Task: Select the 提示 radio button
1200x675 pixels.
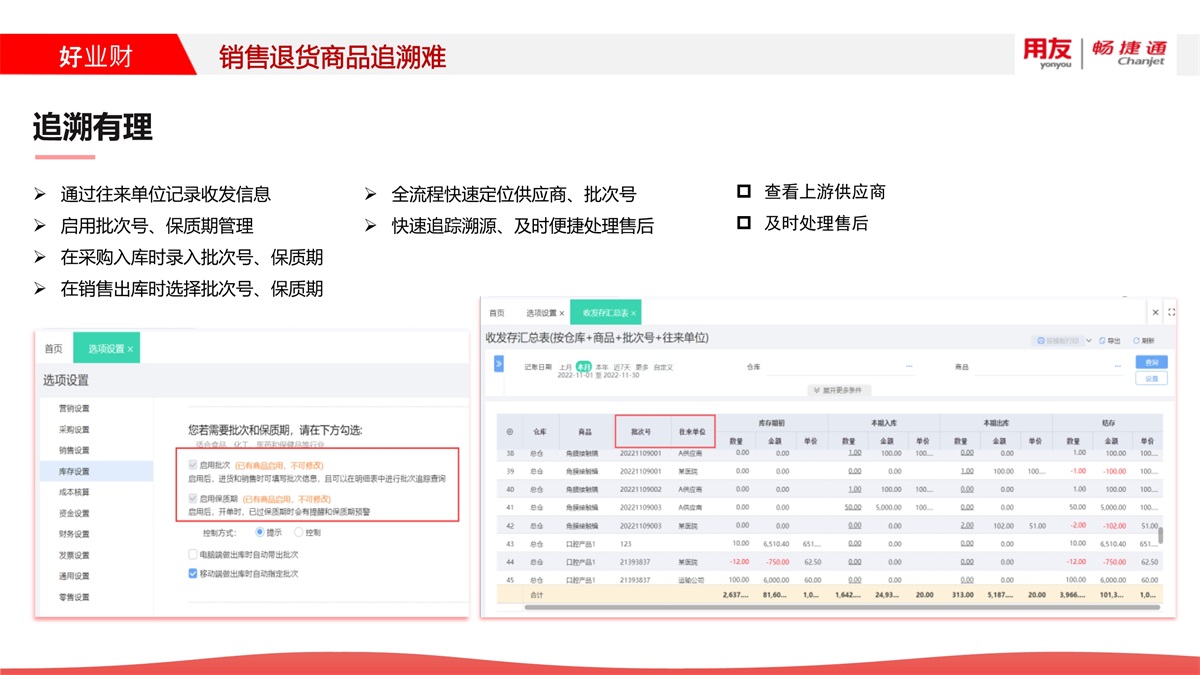Action: coord(260,533)
